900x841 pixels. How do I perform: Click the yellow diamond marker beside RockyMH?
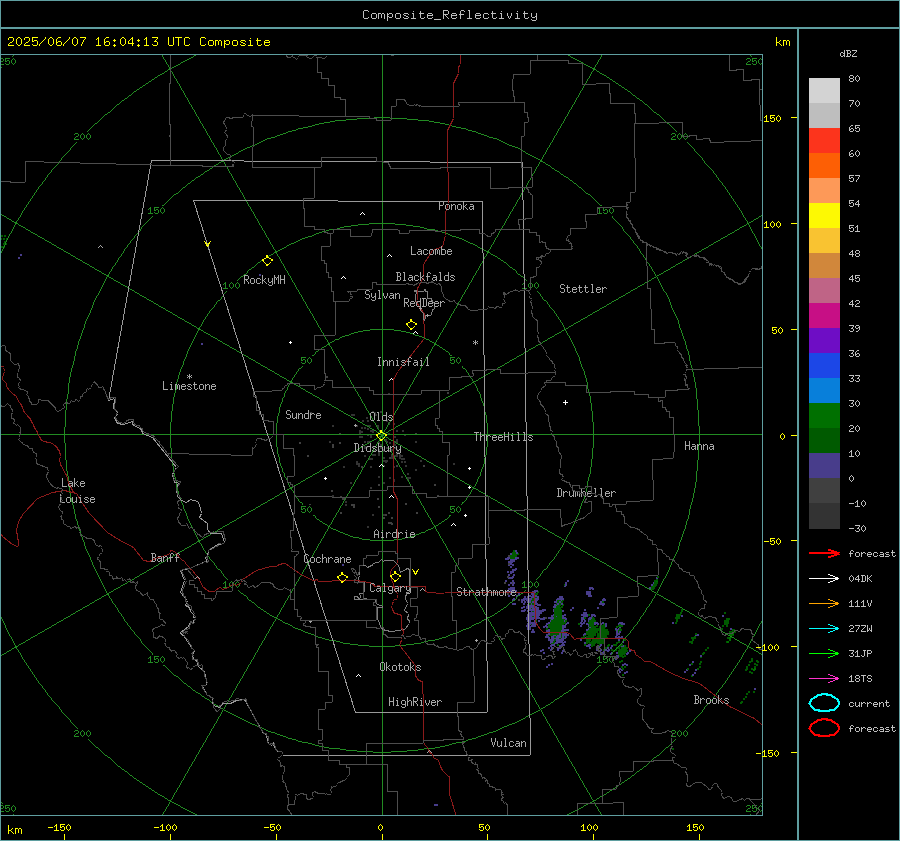(267, 261)
